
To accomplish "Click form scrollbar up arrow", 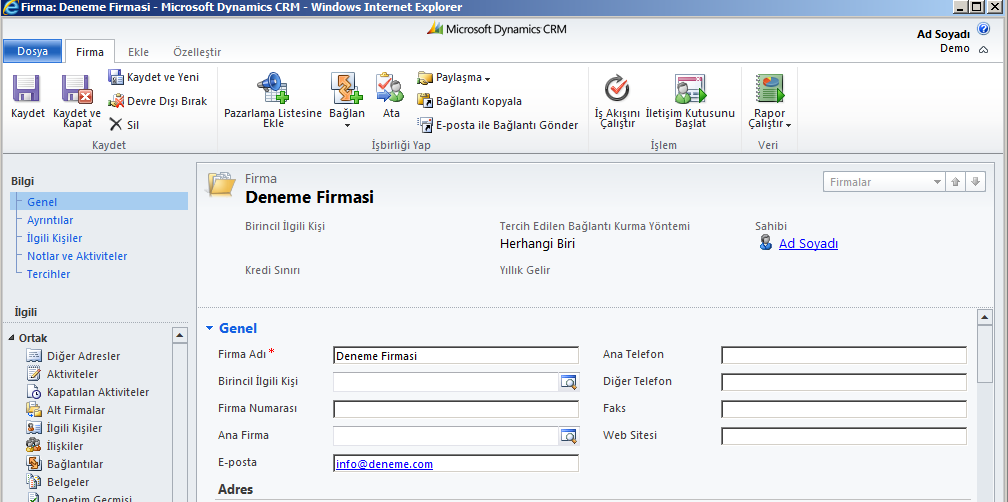I will 984,317.
